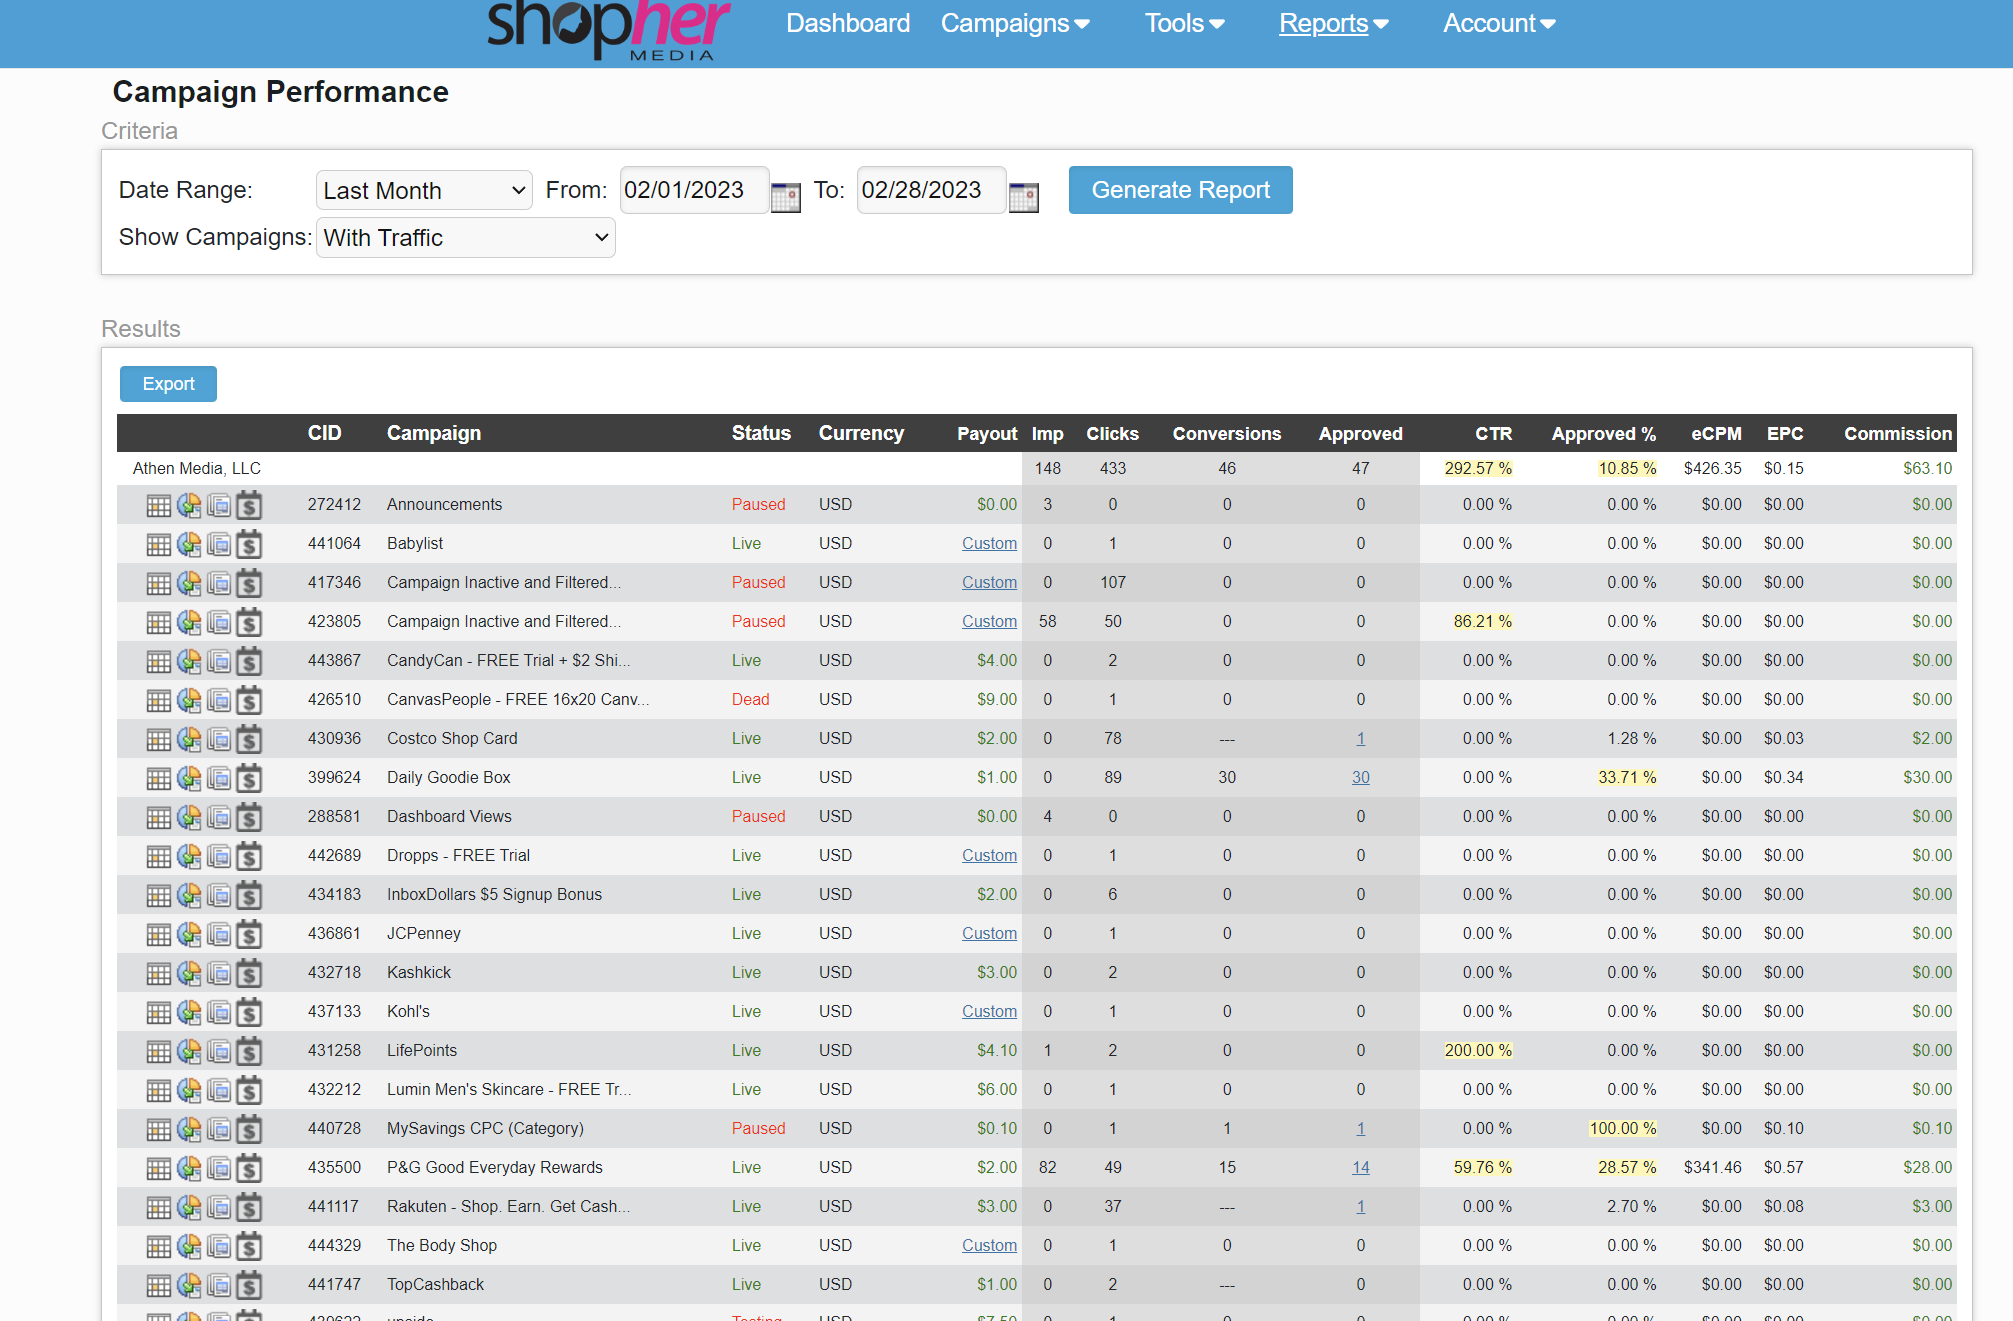Open calendar grid icon for CandyCan row
This screenshot has width=2013, height=1321.
pos(159,661)
